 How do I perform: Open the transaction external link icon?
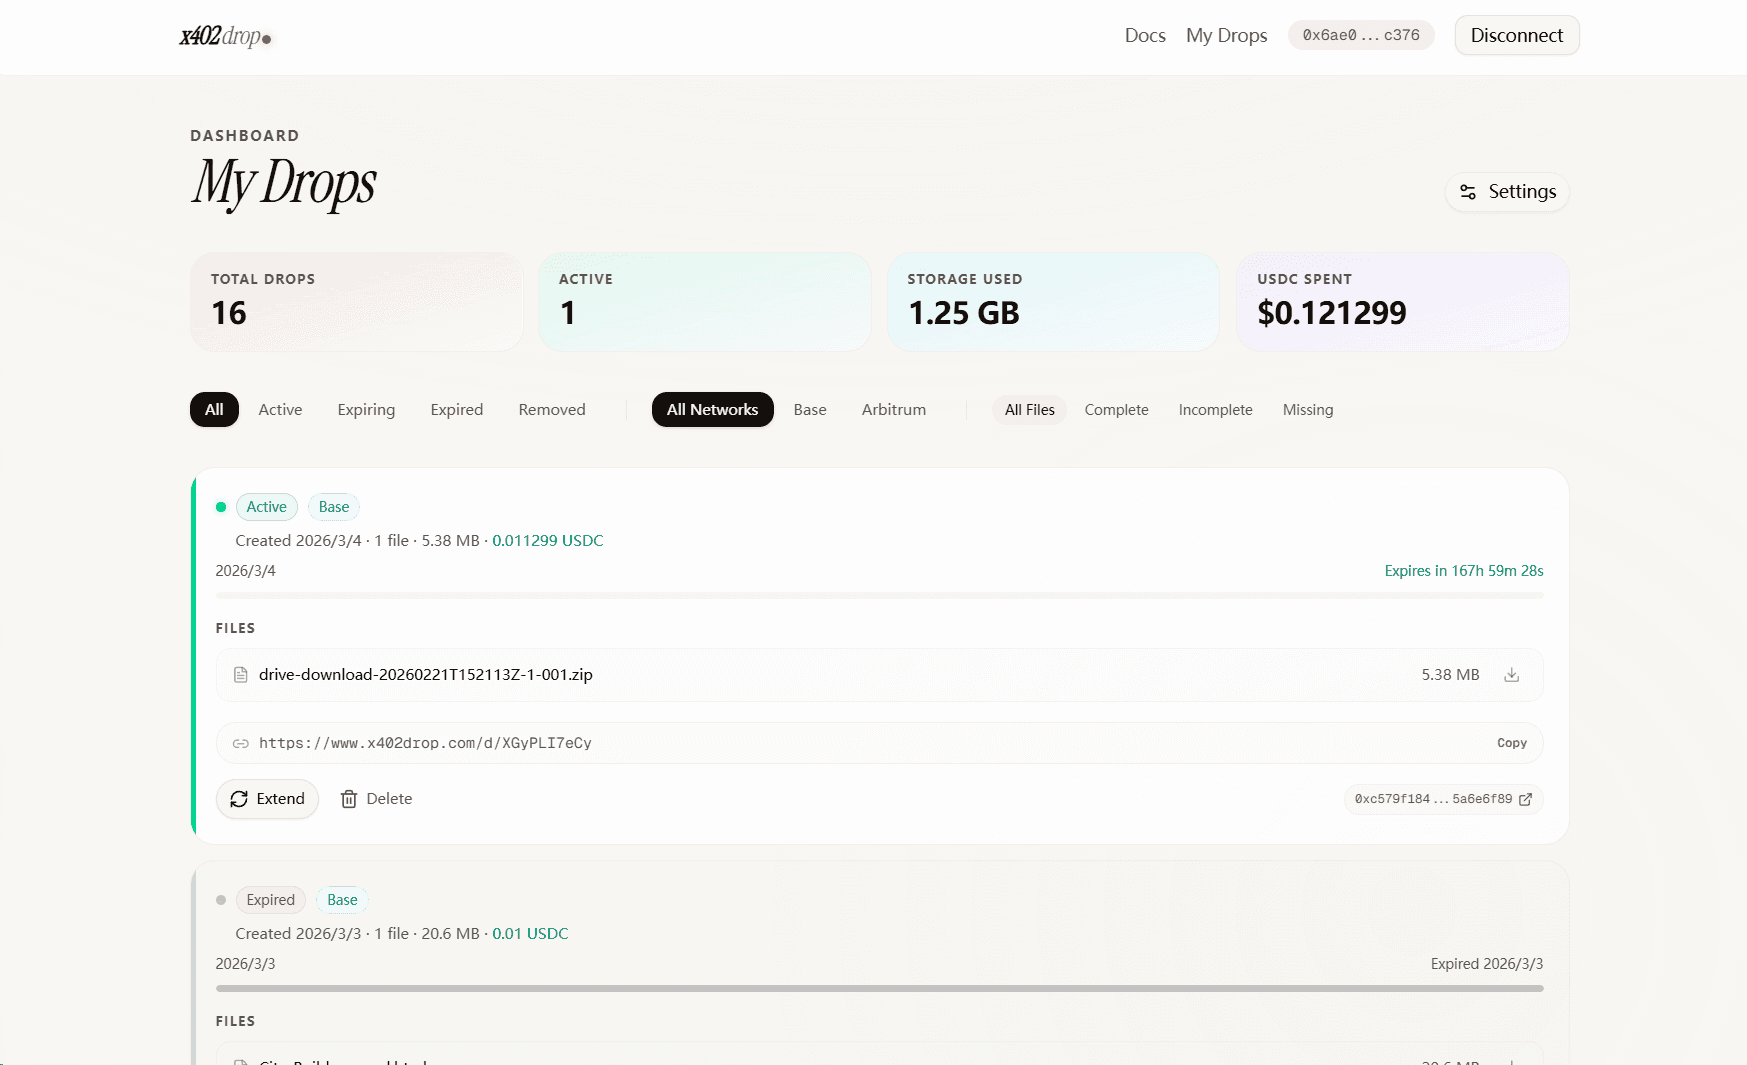pyautogui.click(x=1525, y=799)
